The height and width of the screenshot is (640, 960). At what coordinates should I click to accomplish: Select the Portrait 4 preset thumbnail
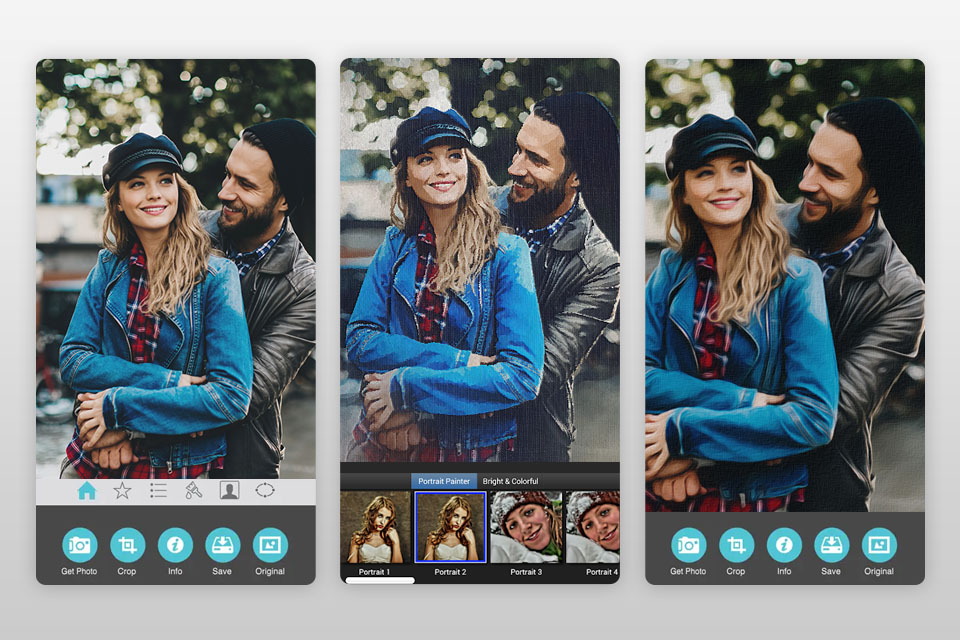(x=593, y=527)
